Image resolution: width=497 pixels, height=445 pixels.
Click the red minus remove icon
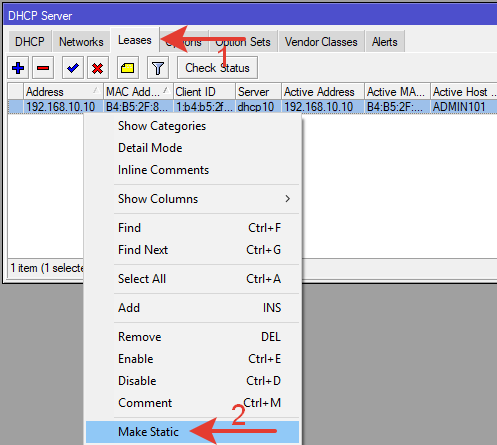[x=43, y=68]
